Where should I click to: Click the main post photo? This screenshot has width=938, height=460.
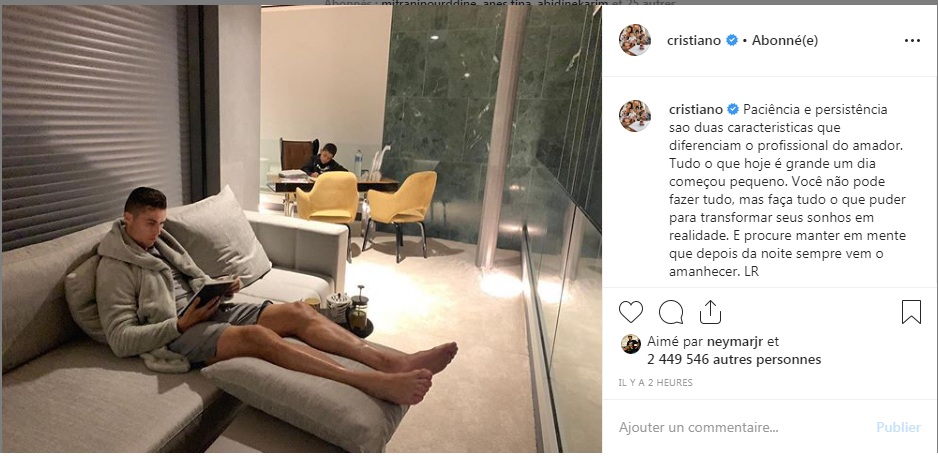click(302, 229)
